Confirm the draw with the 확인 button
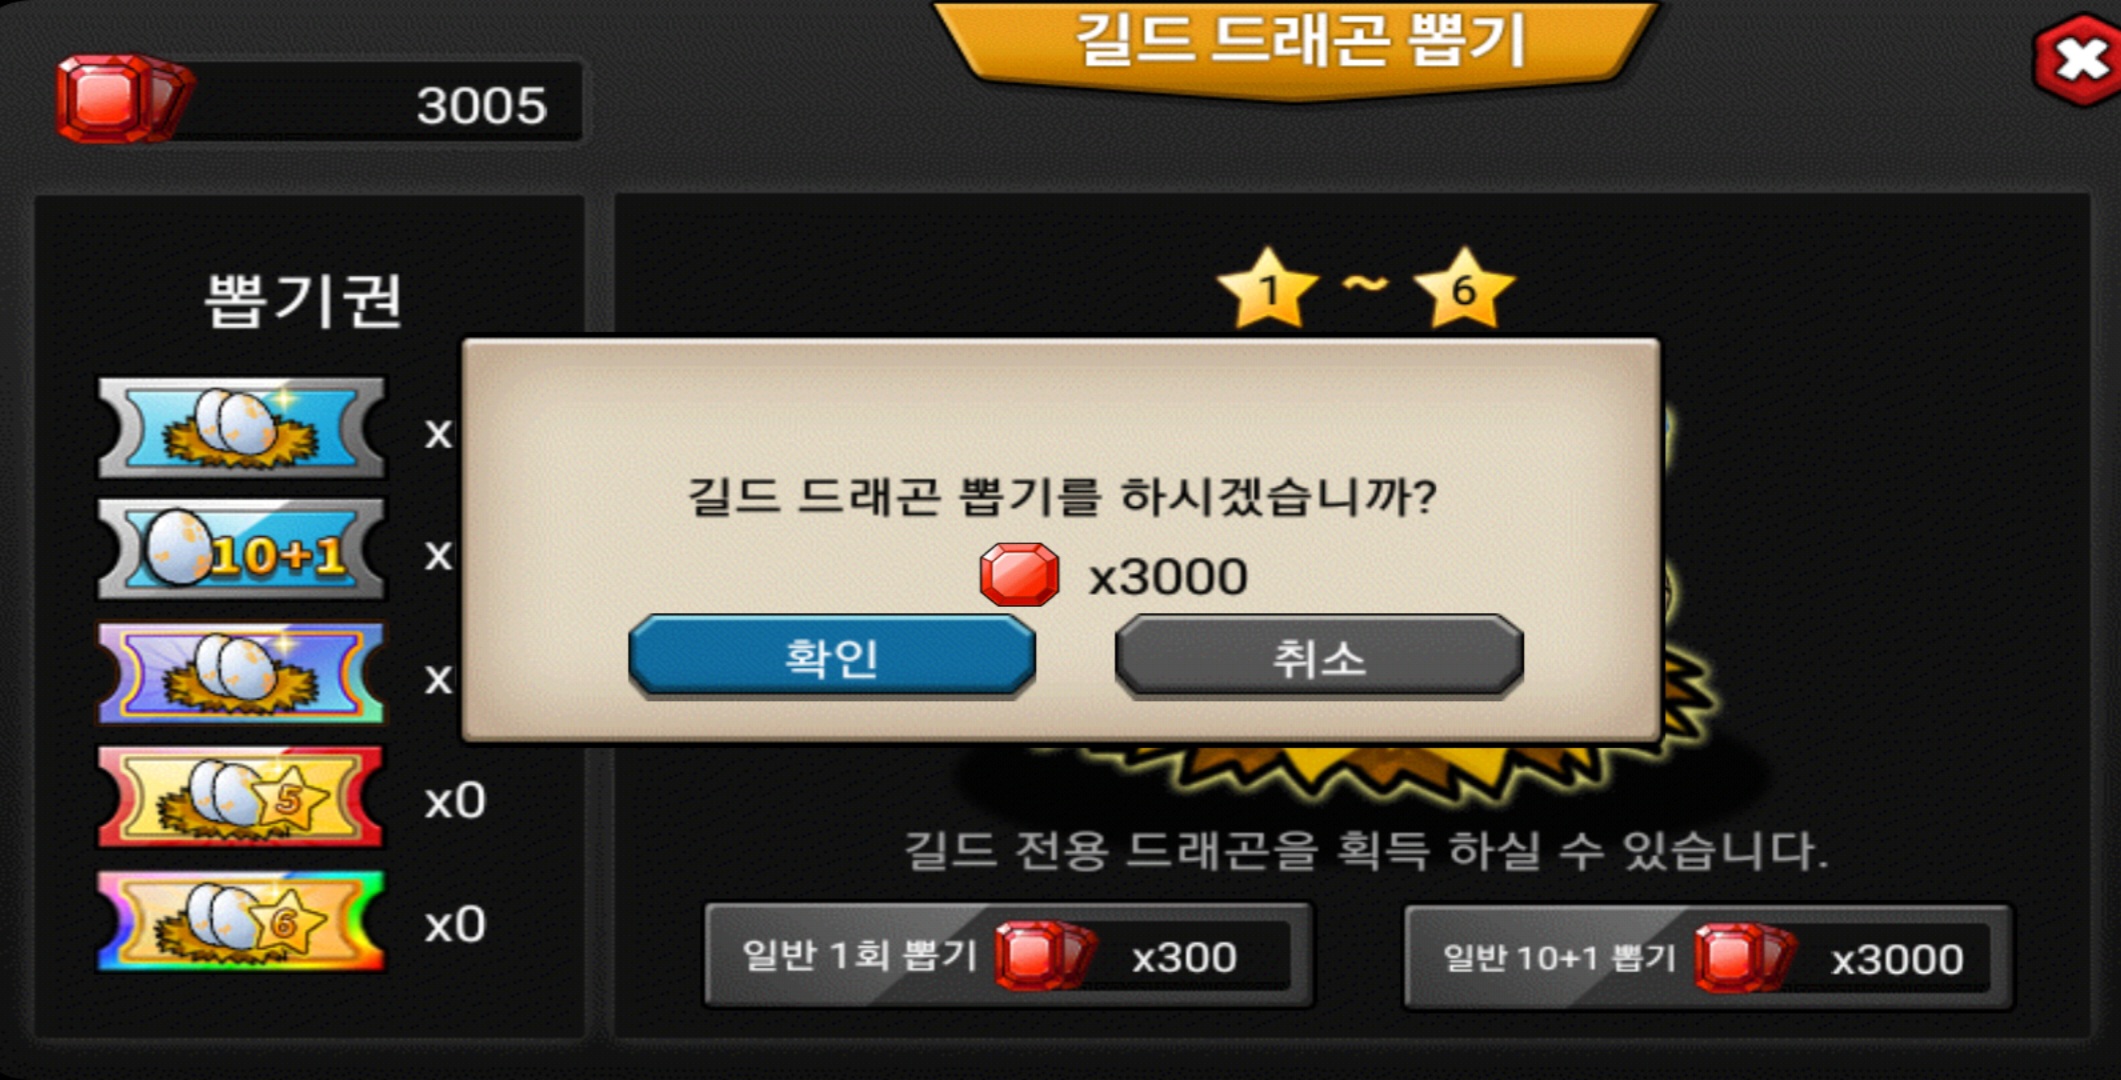 832,656
